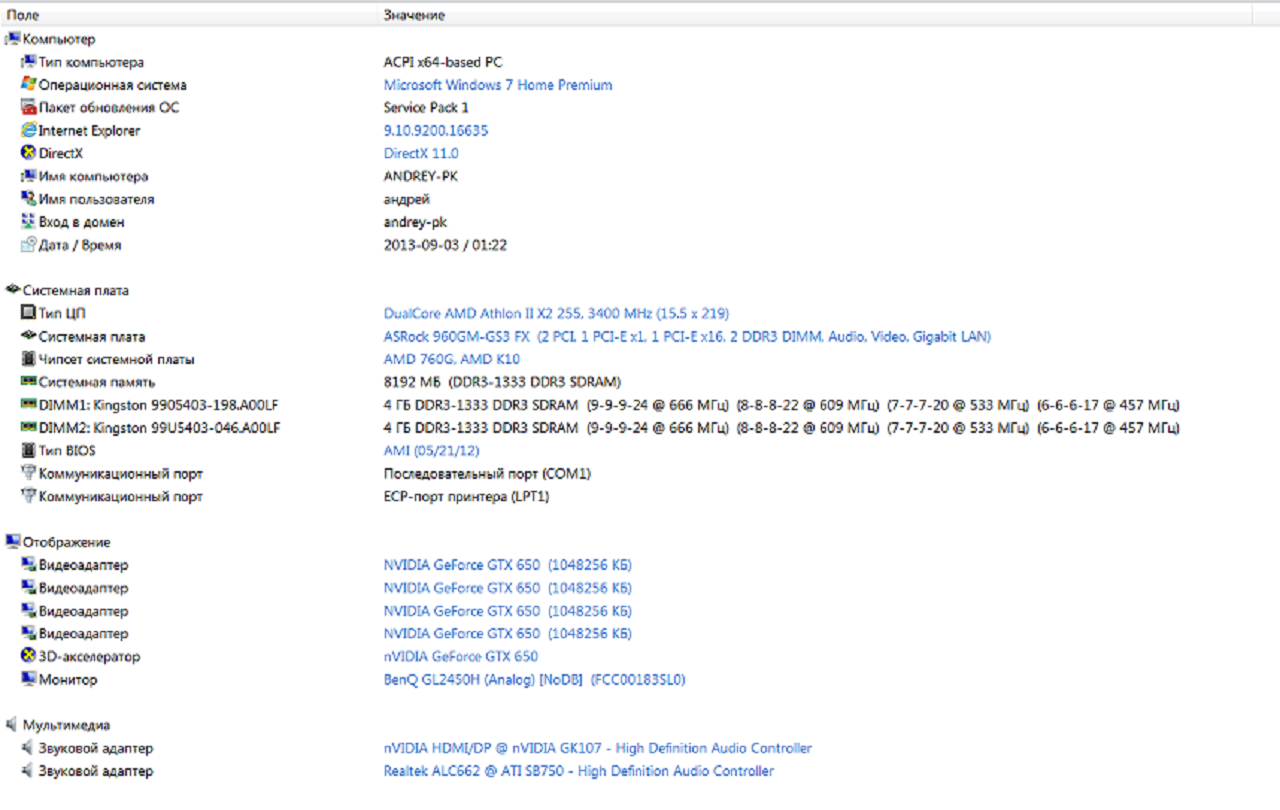Open the Microsoft Windows 7 Home Premium link
The image size is (1280, 810).
pyautogui.click(x=498, y=85)
